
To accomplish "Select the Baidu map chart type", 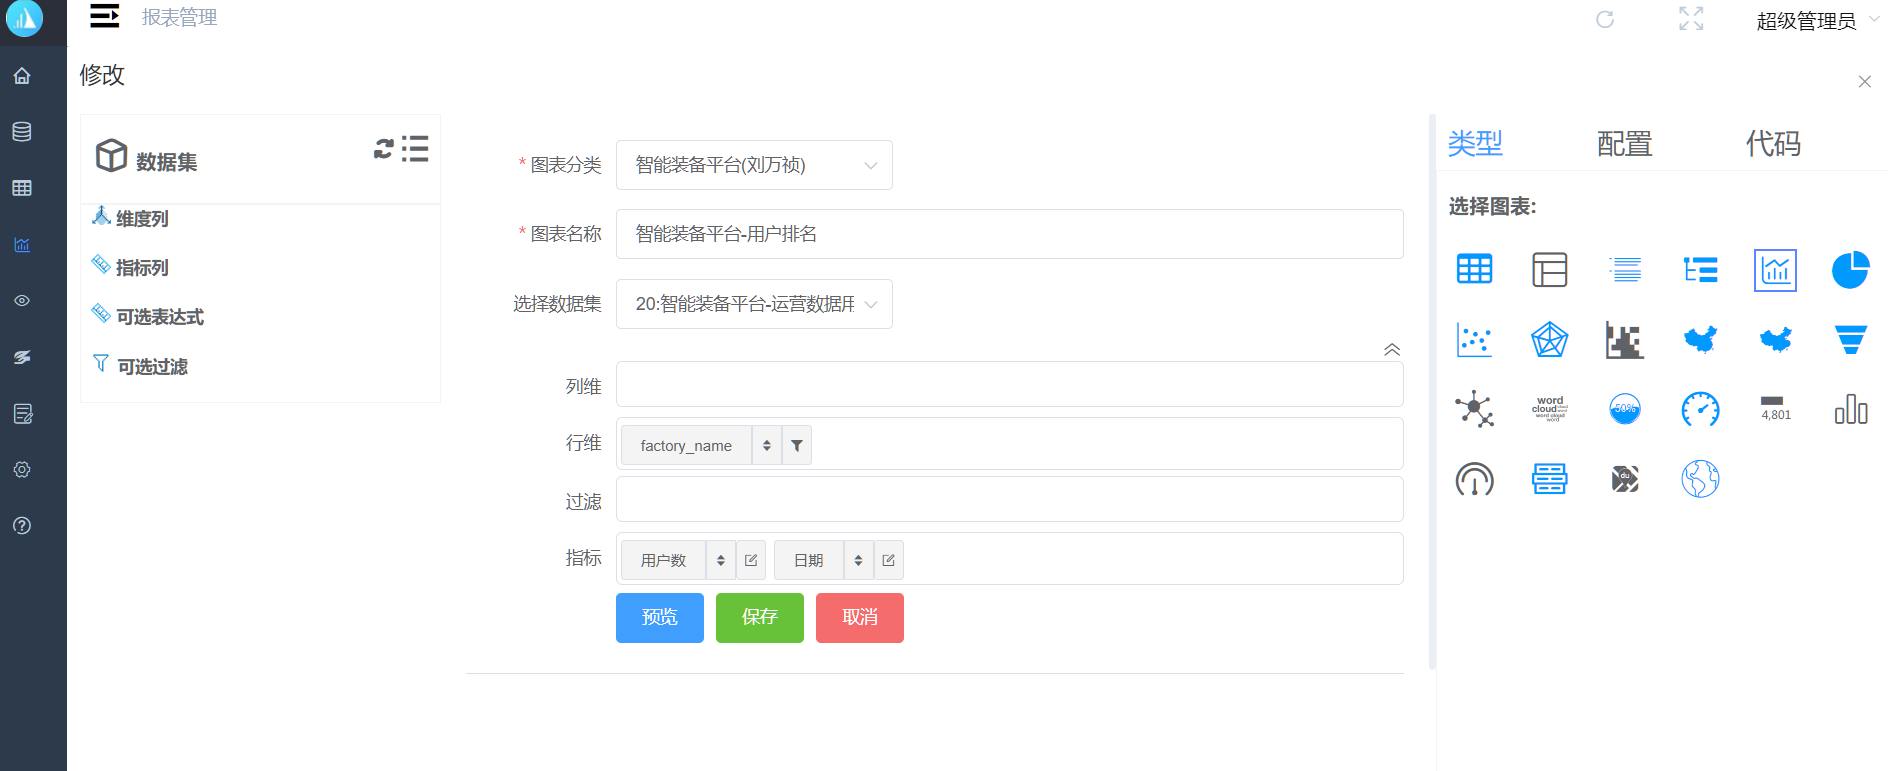I will [1625, 479].
